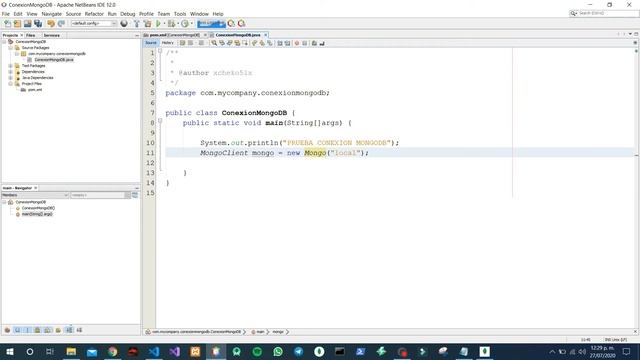The image size is (640, 360).
Task: Open the Members dropdown in Navigator
Action: click(x=35, y=195)
